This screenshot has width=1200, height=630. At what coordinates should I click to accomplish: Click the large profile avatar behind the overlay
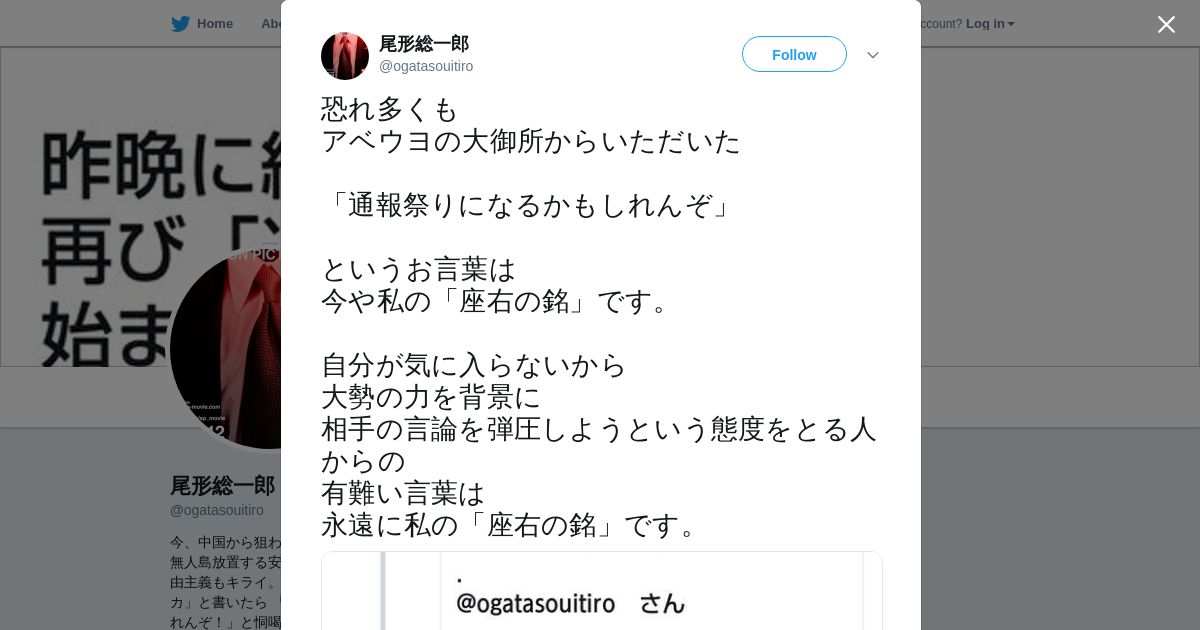227,348
